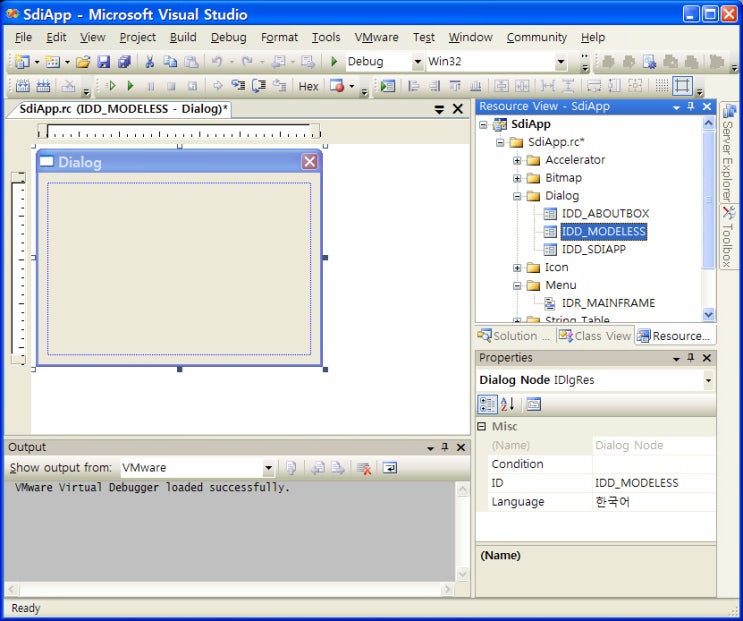Open the Toolbox side panel
The height and width of the screenshot is (621, 743).
(x=727, y=237)
